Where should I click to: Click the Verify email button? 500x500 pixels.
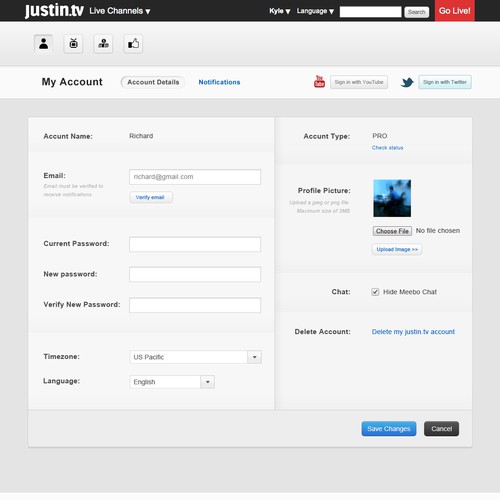coord(151,197)
